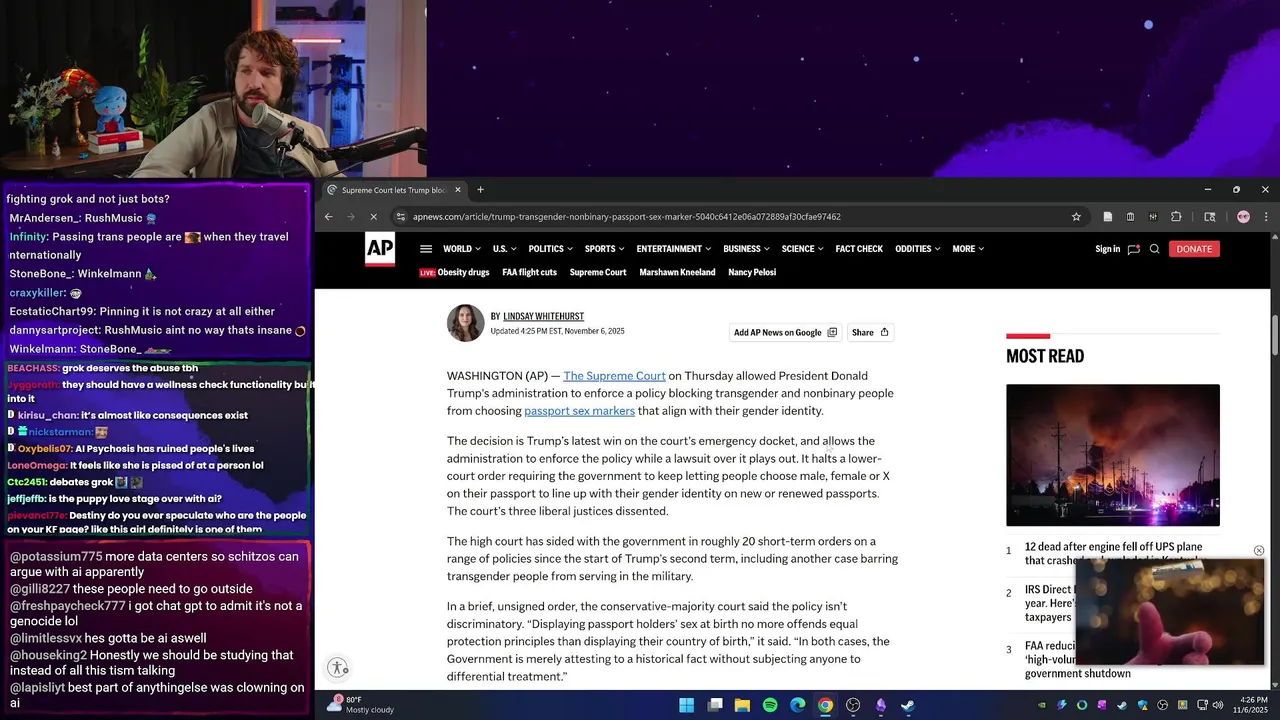Open the Chrome profile avatar

[1243, 217]
